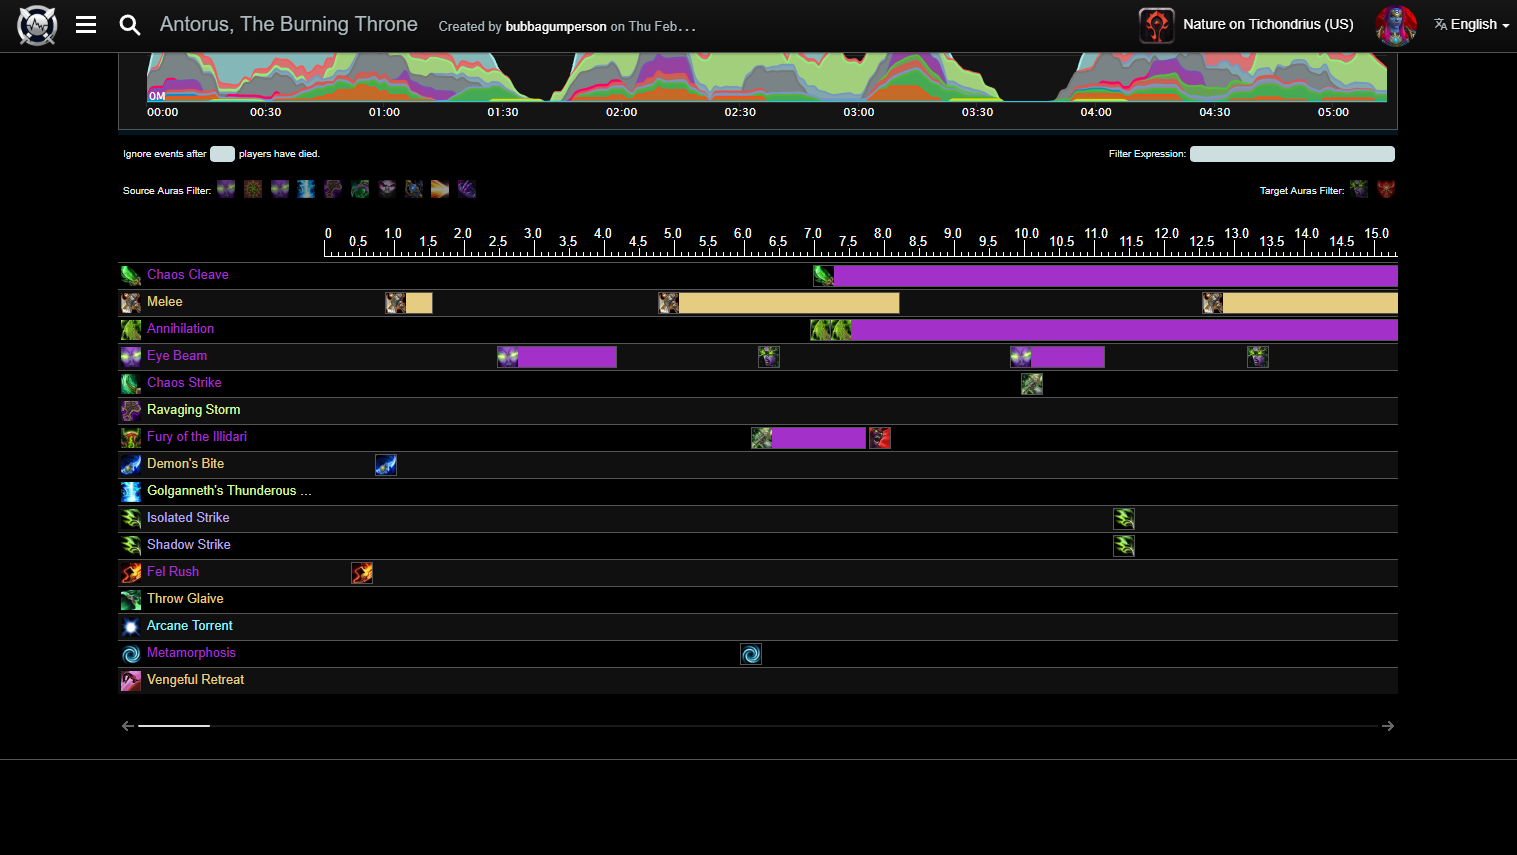This screenshot has width=1517, height=855.
Task: Click the scrollbar left arrow
Action: click(127, 726)
